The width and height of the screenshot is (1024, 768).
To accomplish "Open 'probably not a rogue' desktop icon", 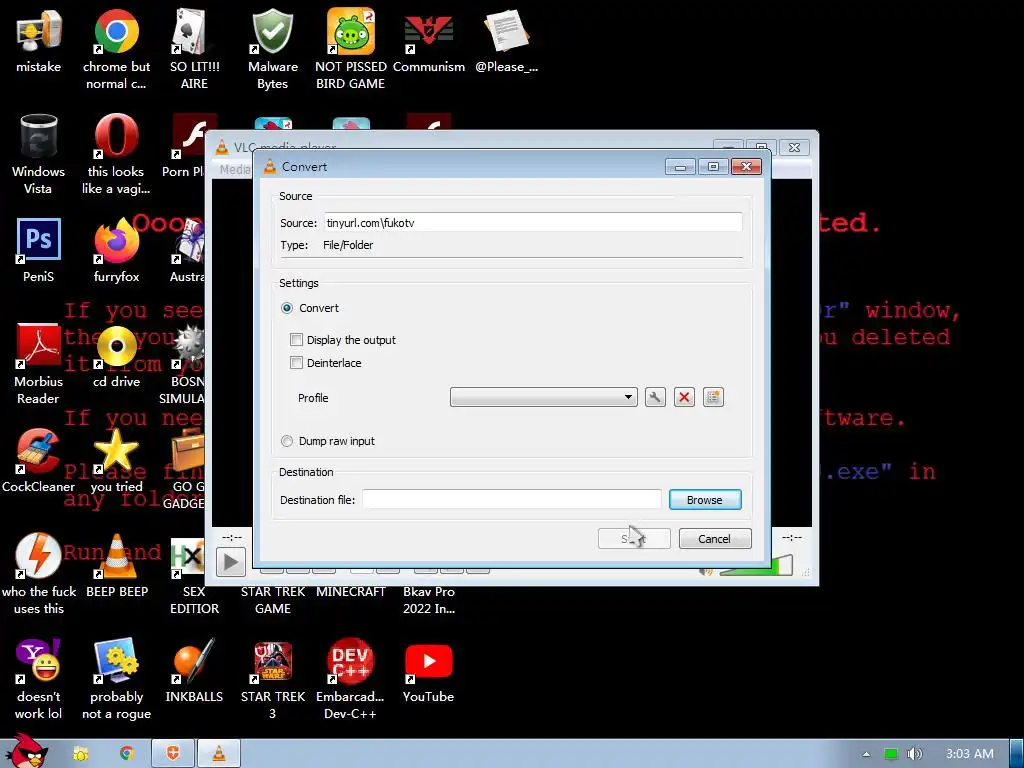I will coord(116,679).
